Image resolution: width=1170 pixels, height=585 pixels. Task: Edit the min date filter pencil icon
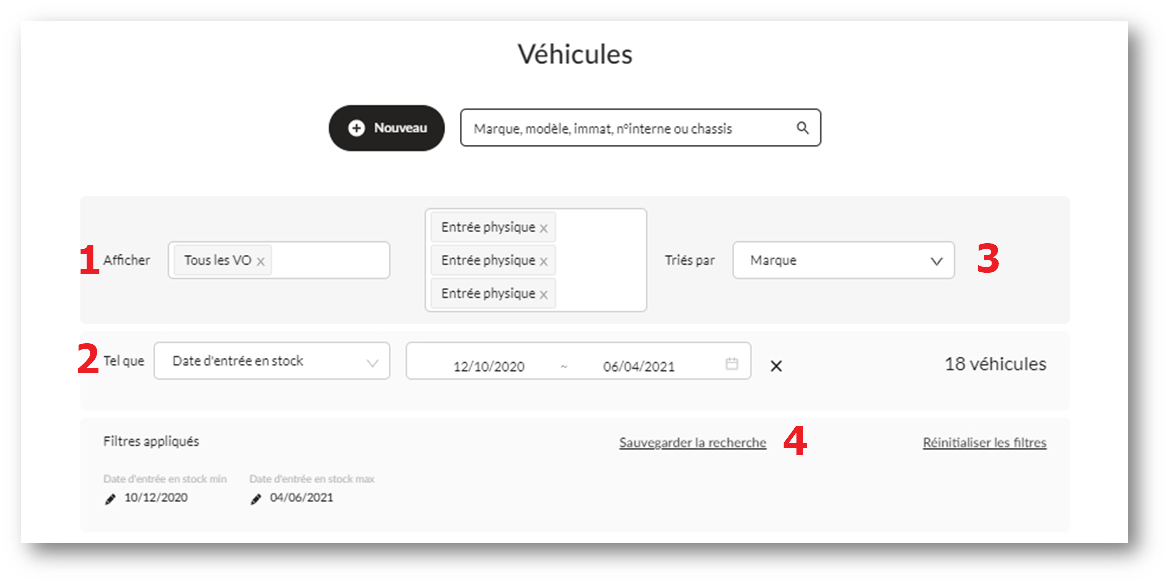(110, 499)
